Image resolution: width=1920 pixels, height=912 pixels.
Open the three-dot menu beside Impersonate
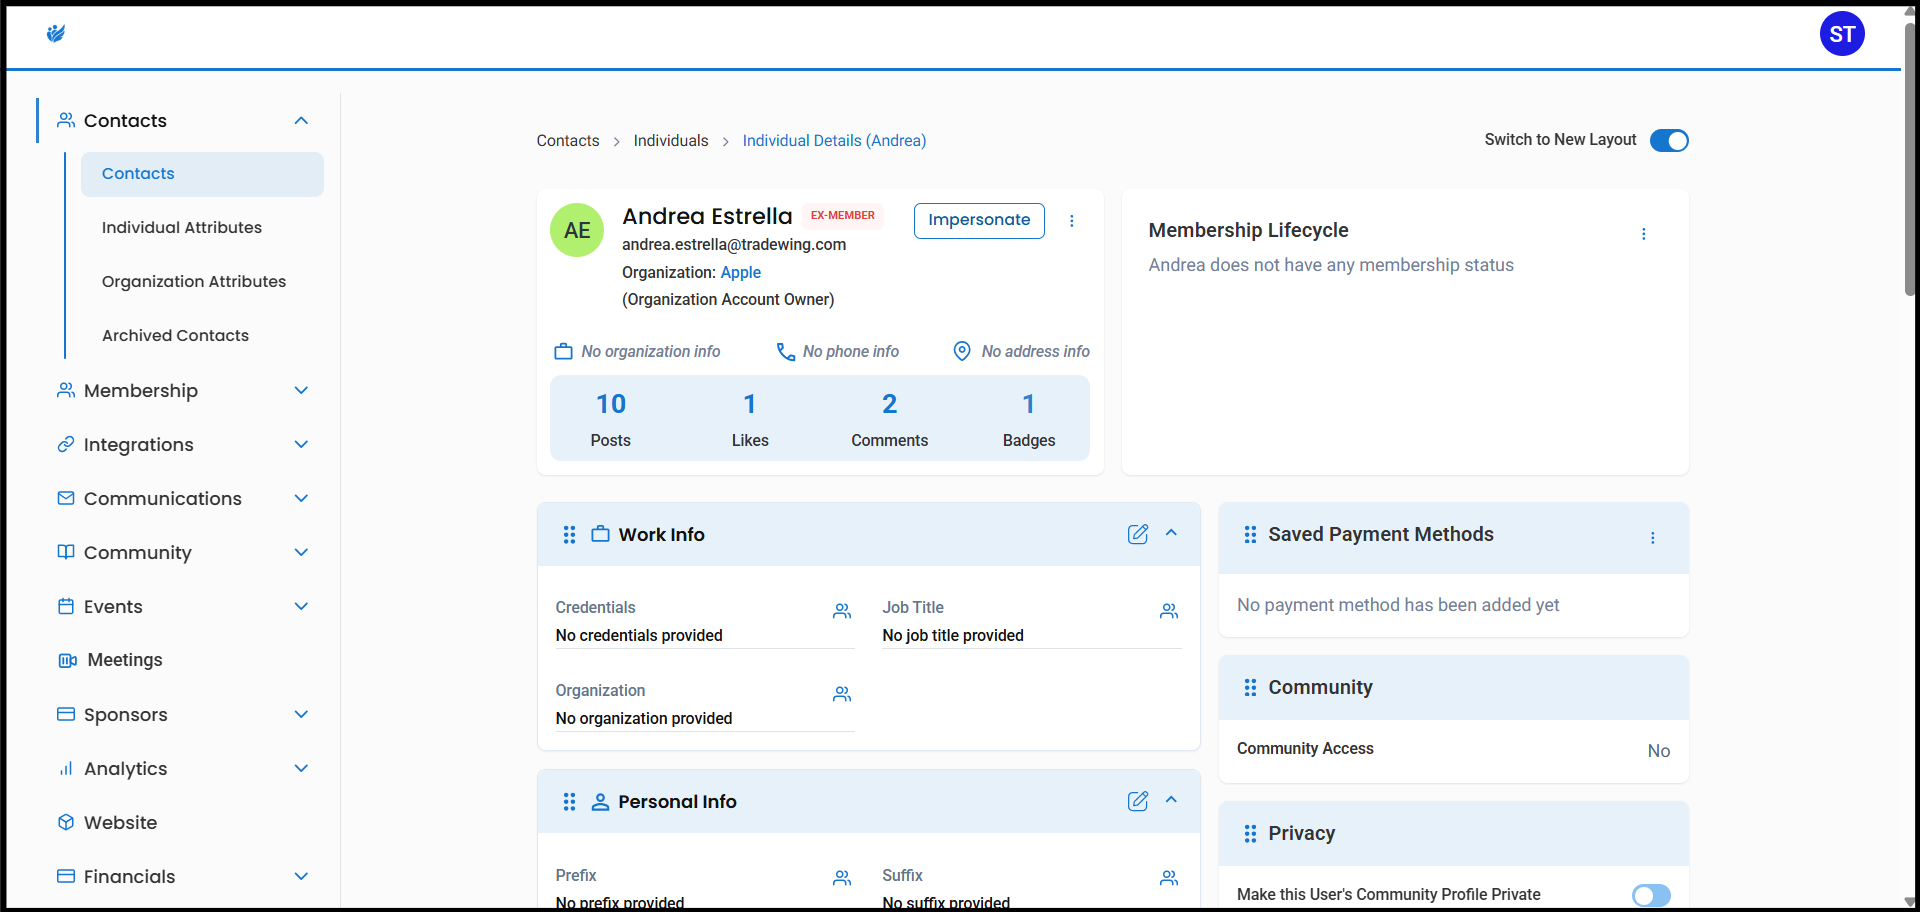[x=1072, y=221]
